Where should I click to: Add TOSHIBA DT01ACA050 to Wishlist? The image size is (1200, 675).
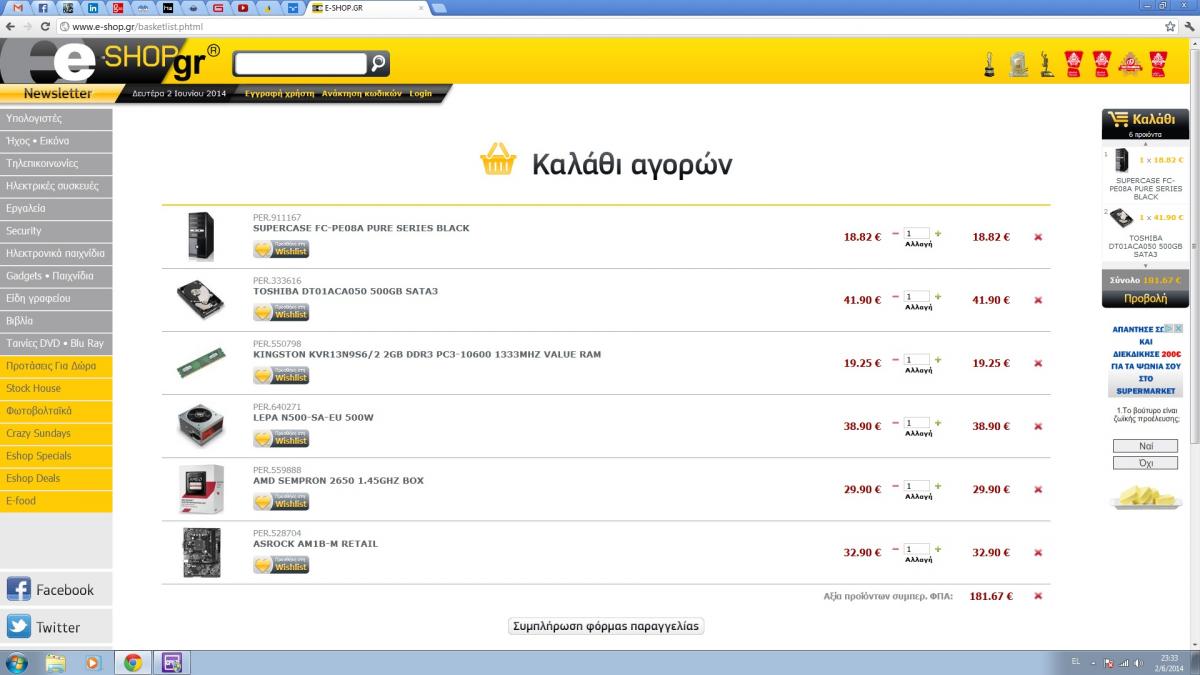tap(281, 312)
